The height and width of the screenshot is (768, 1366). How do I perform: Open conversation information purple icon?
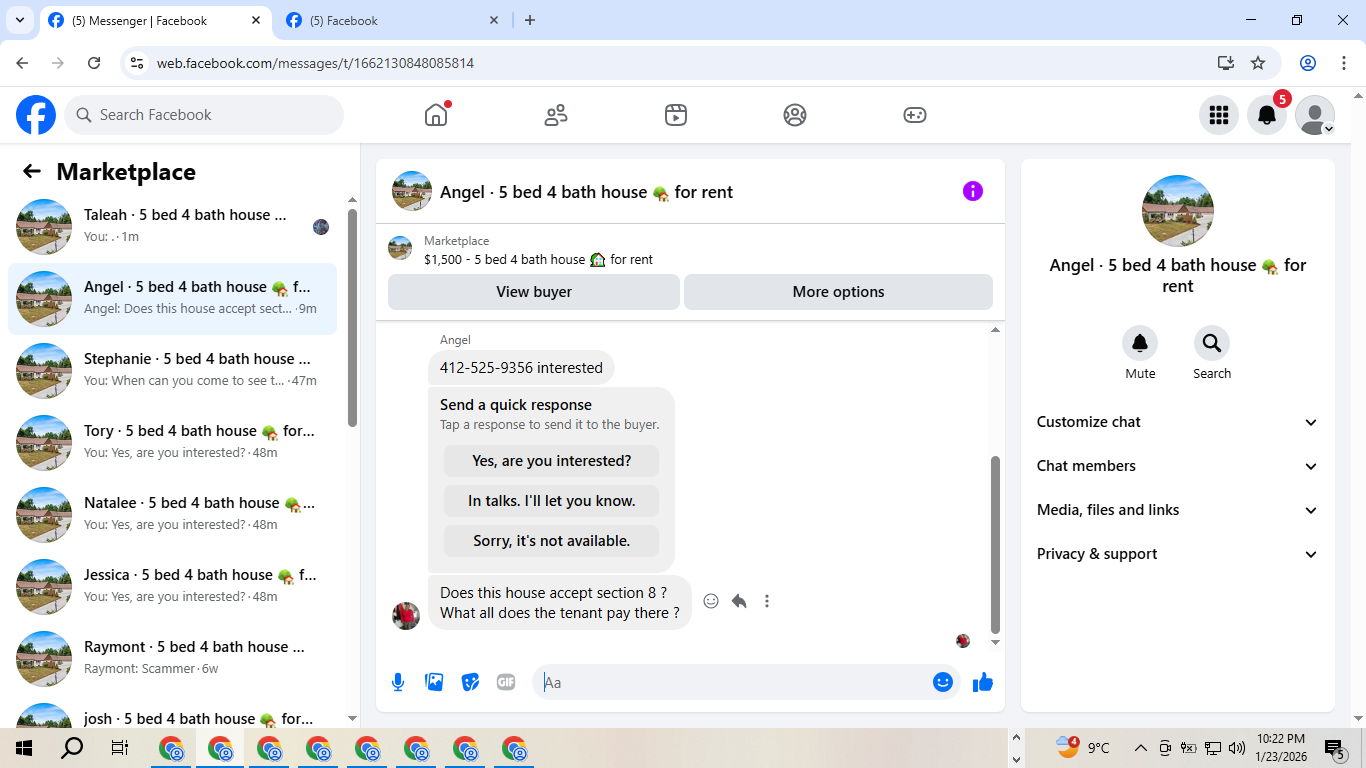973,191
